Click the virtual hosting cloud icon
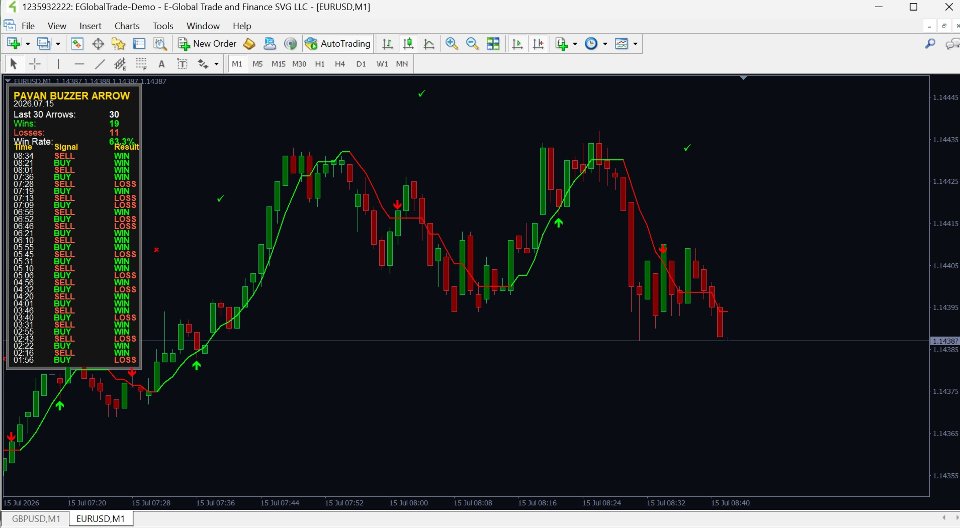 (x=269, y=43)
